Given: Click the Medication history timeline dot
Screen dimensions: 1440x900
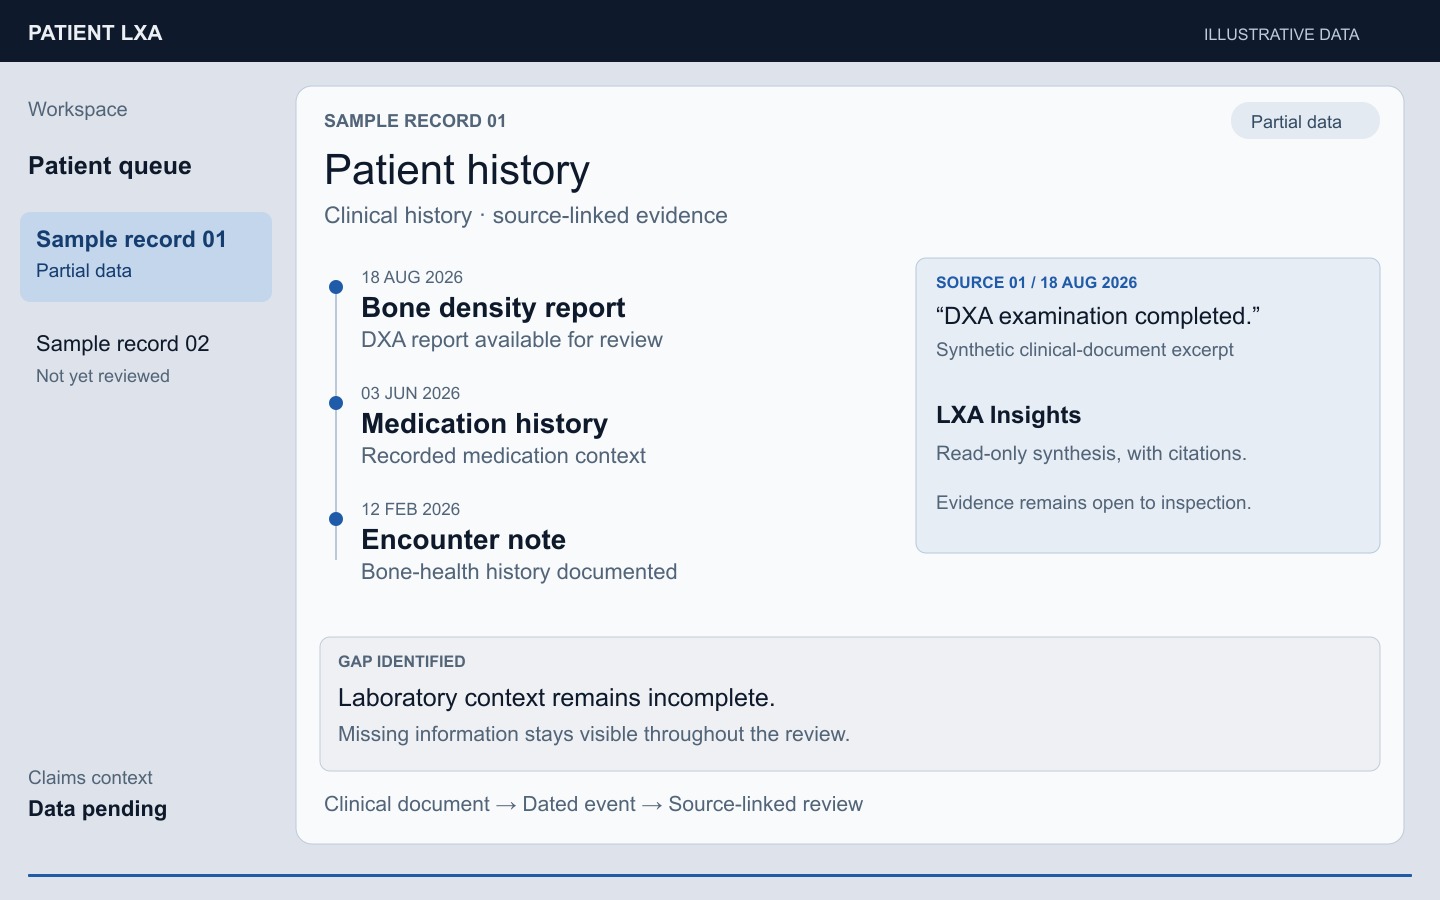Looking at the screenshot, I should tap(336, 403).
